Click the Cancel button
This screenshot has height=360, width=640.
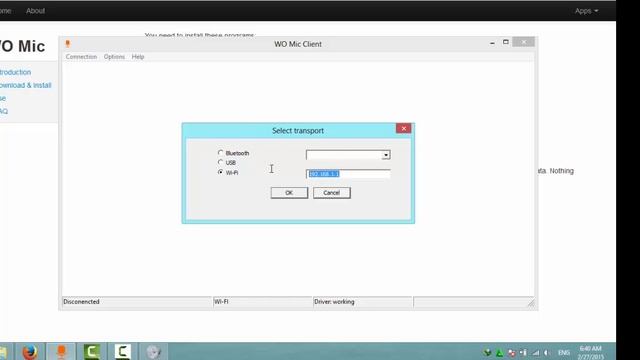331,193
